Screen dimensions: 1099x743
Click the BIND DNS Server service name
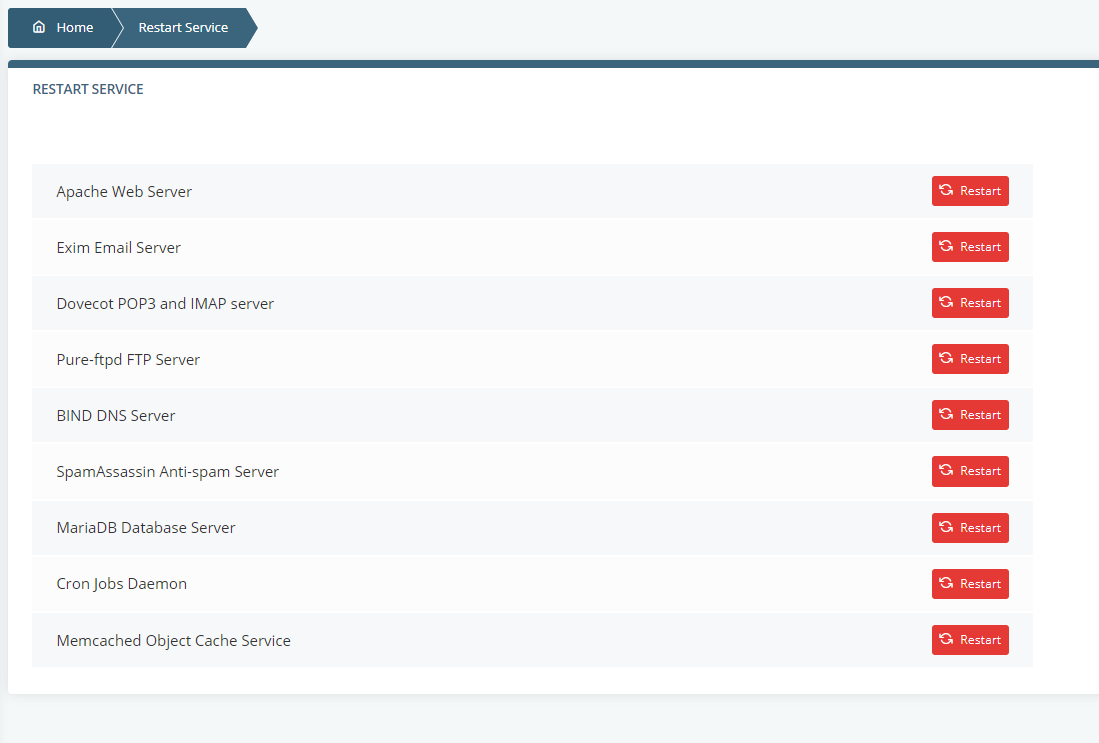(116, 415)
